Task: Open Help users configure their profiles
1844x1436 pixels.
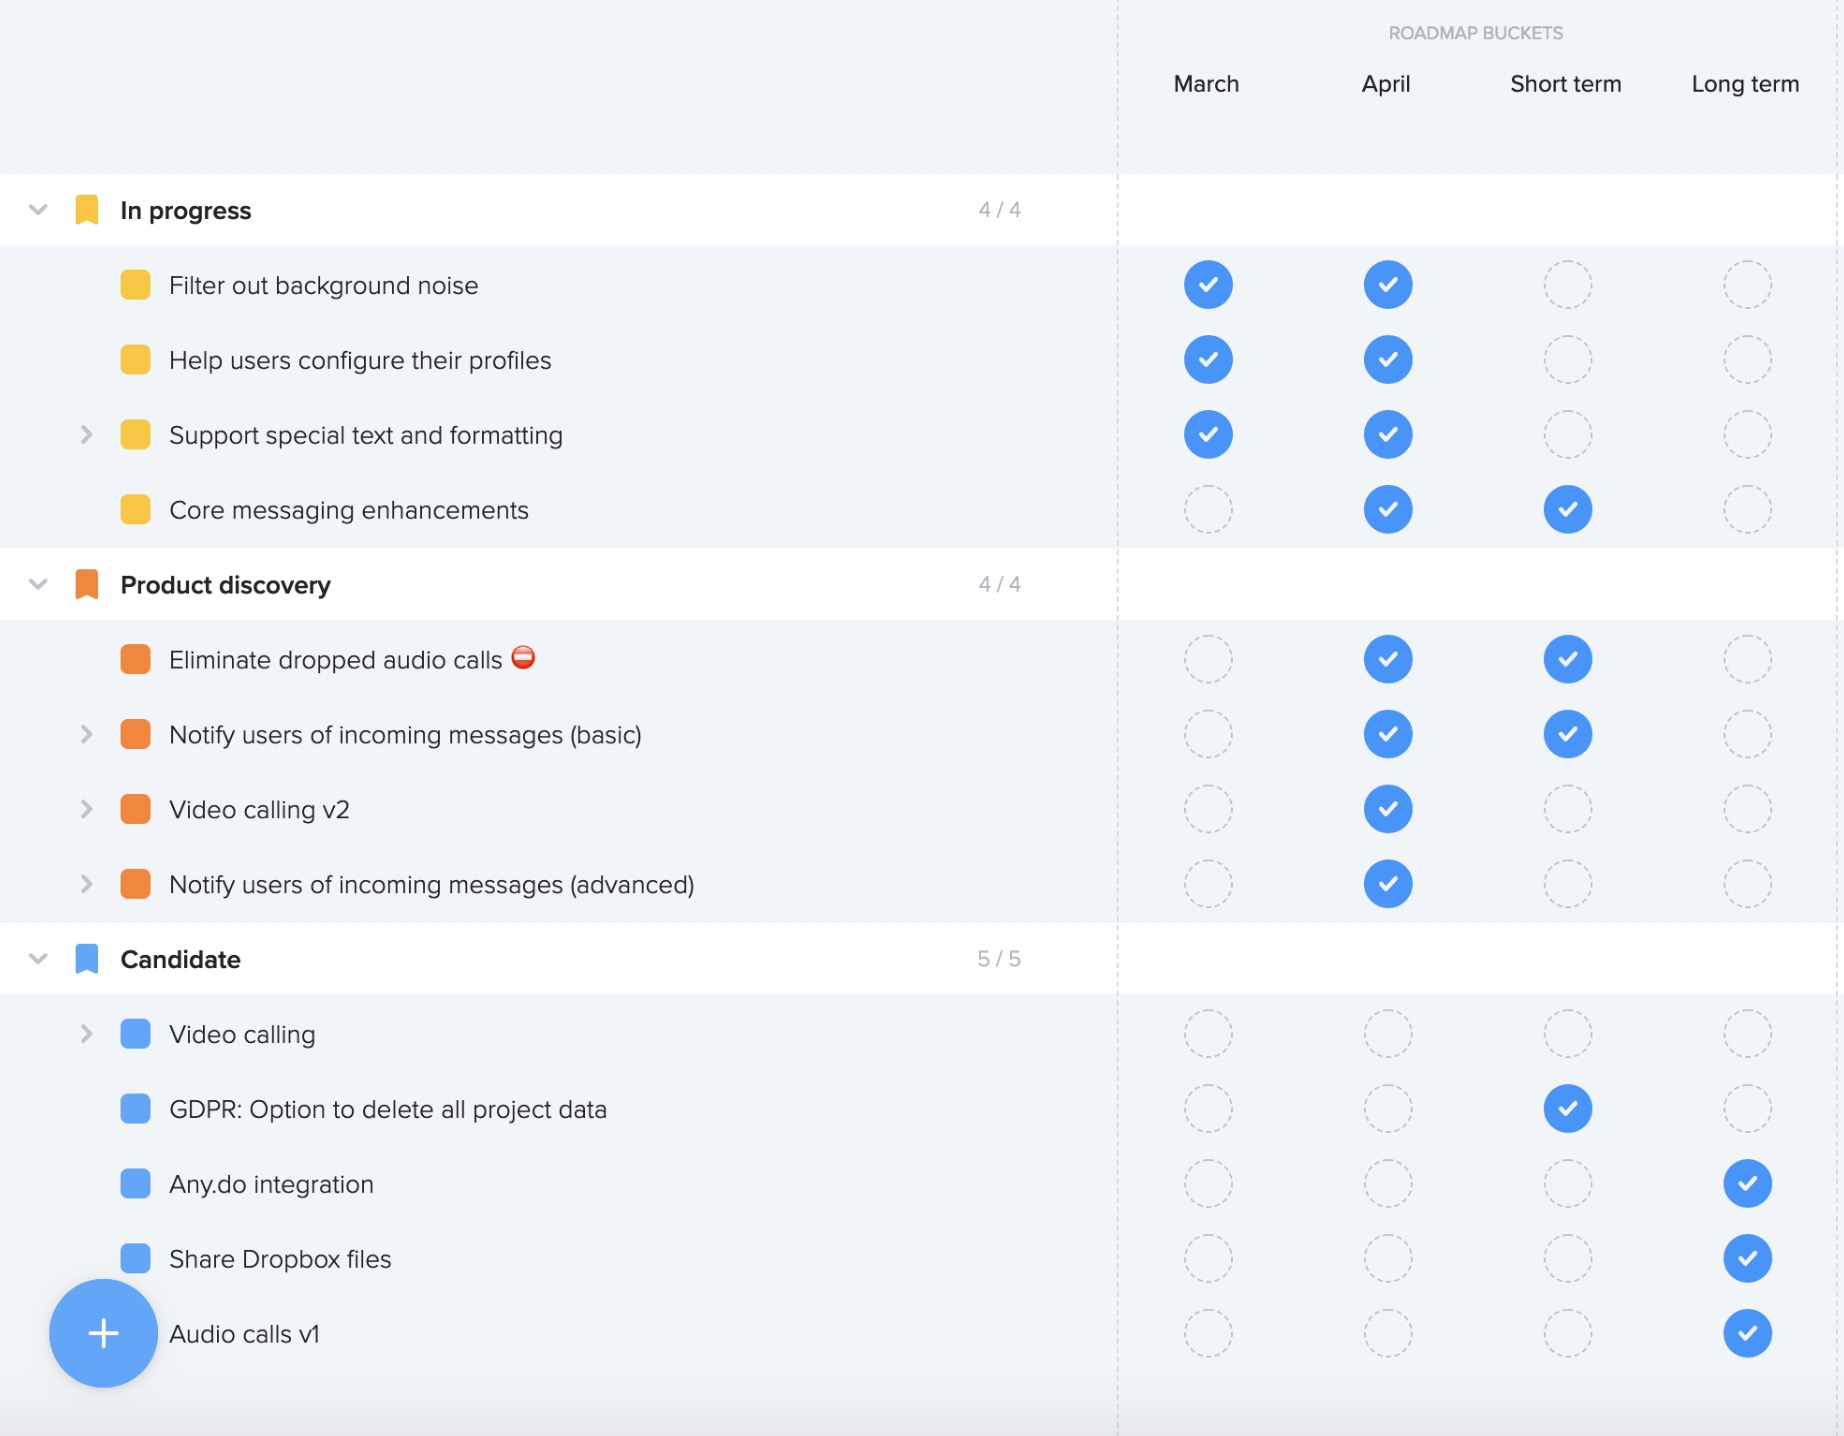Action: 360,361
